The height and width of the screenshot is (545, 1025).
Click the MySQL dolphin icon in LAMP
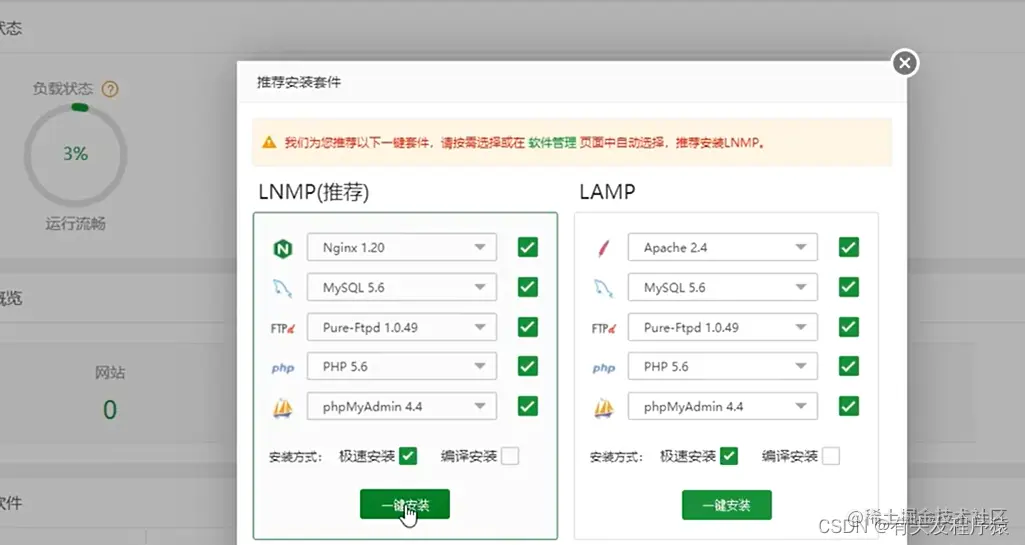click(x=603, y=288)
